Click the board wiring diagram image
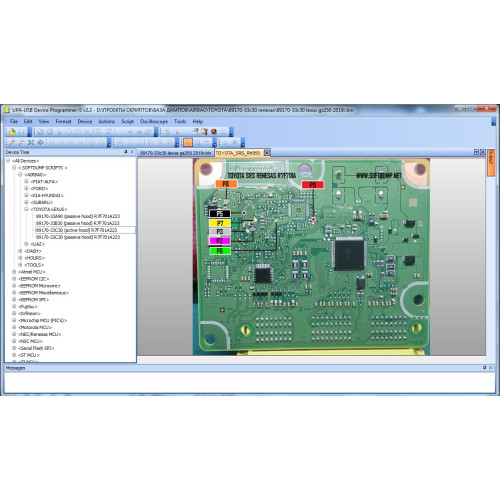Image resolution: width=500 pixels, height=500 pixels. [311, 257]
